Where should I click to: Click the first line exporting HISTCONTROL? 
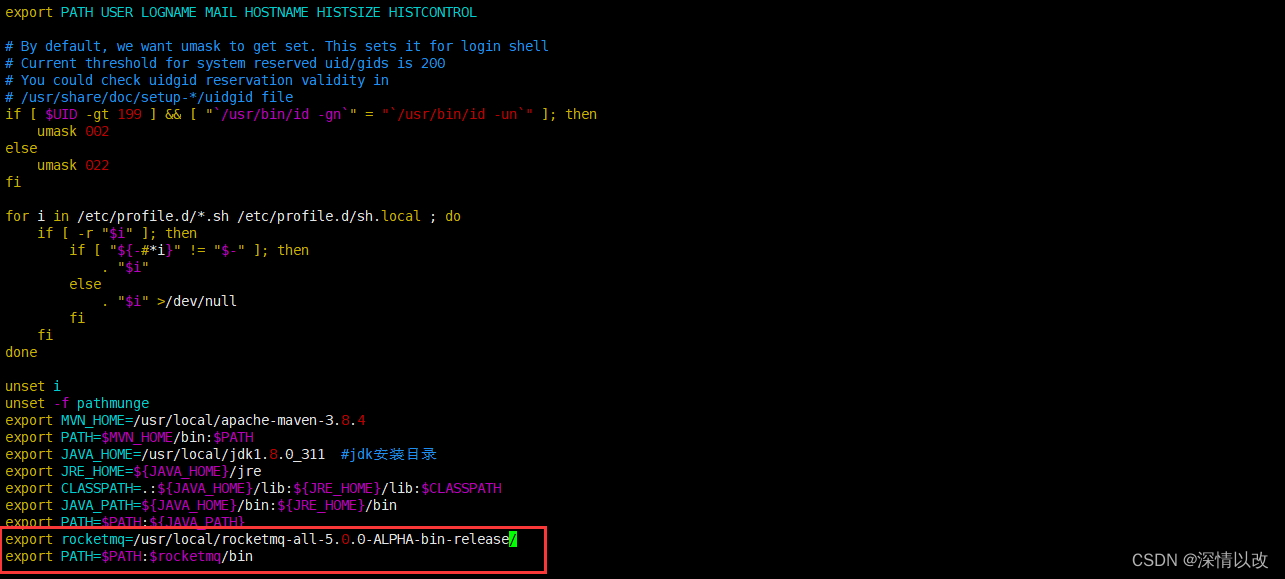point(241,12)
